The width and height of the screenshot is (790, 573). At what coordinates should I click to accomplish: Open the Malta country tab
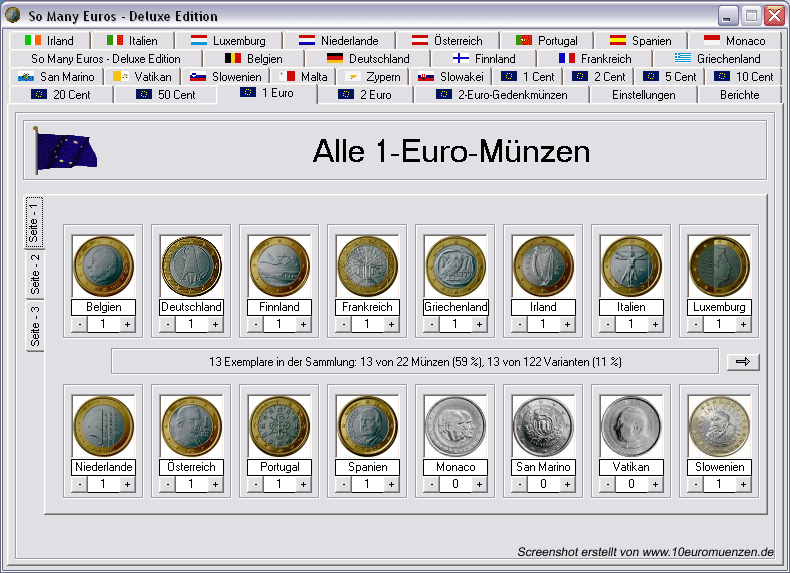[x=304, y=77]
